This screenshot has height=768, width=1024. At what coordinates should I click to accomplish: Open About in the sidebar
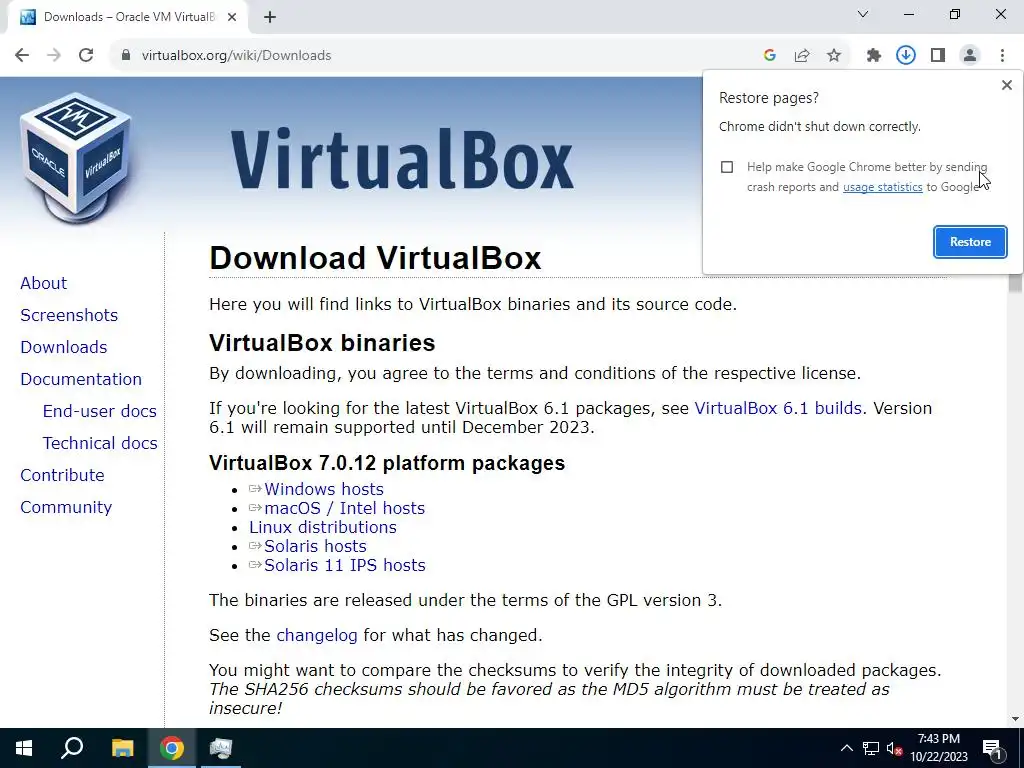(44, 283)
